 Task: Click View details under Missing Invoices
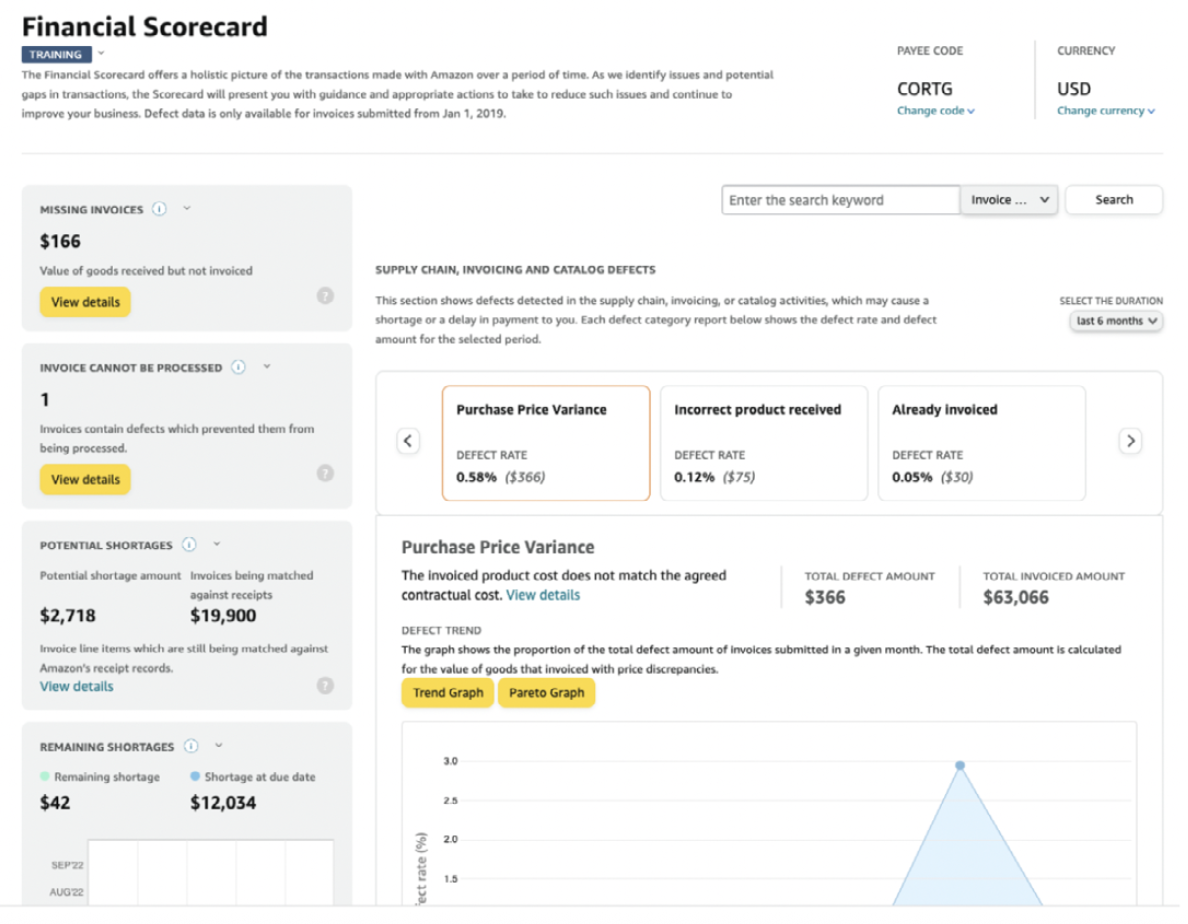pos(85,302)
